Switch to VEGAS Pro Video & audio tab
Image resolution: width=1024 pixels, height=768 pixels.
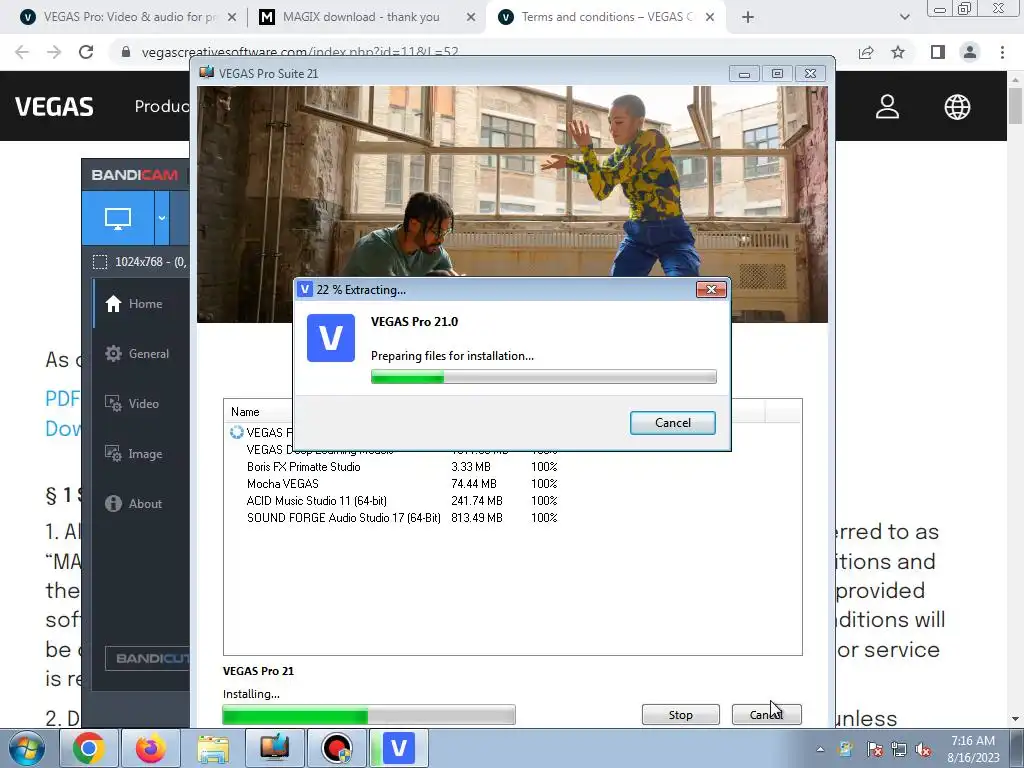(129, 17)
